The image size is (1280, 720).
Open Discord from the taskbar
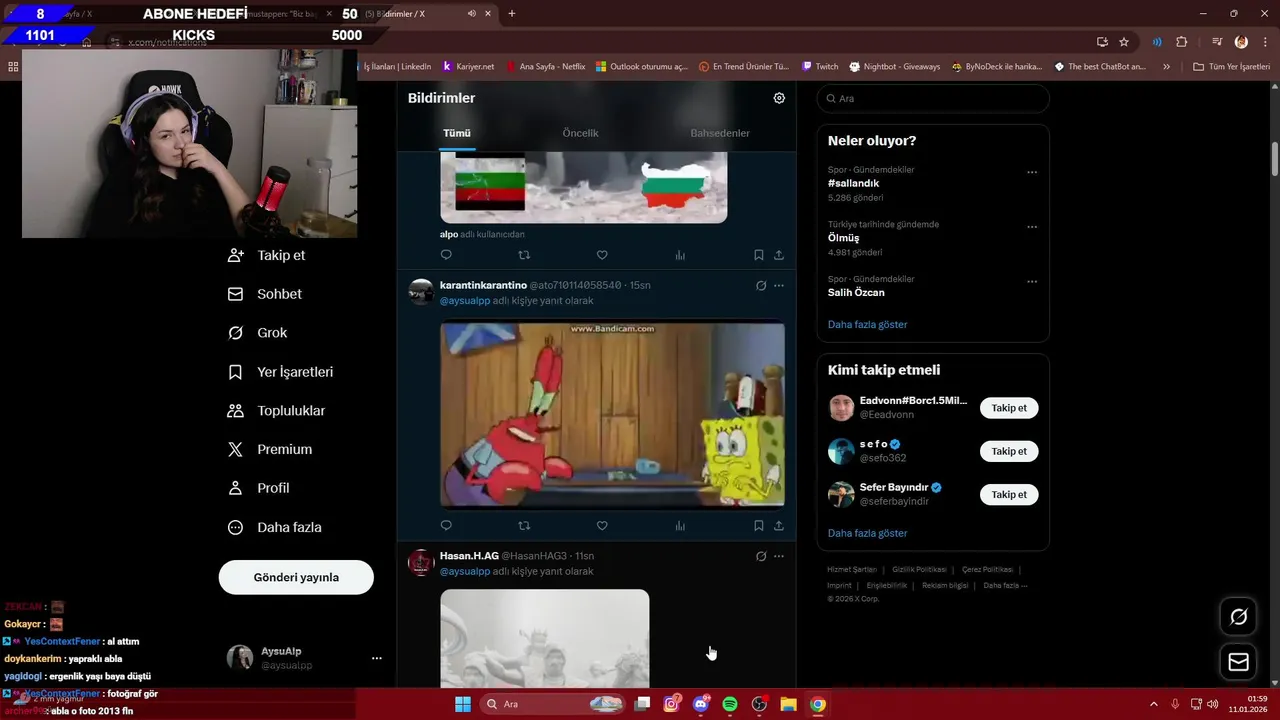pos(701,704)
